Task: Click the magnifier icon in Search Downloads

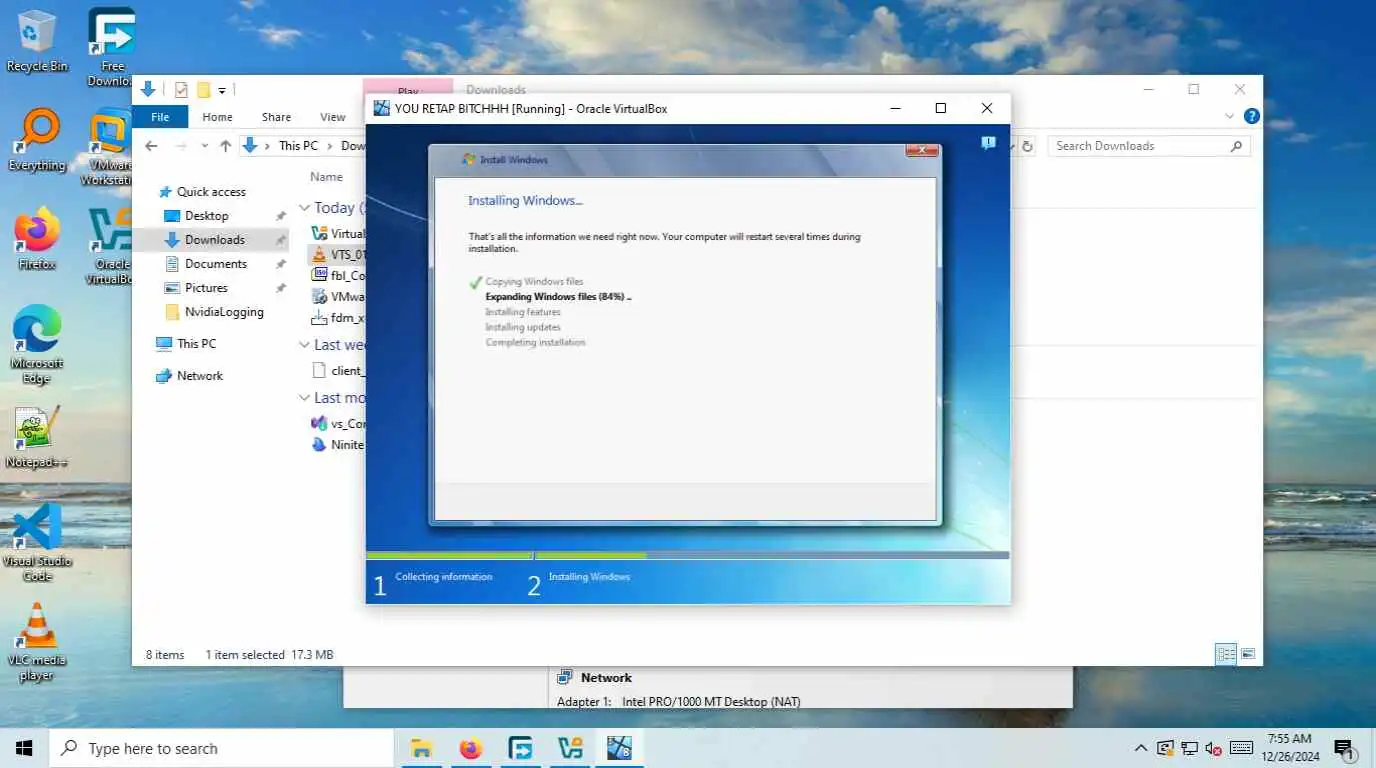Action: (x=1237, y=146)
